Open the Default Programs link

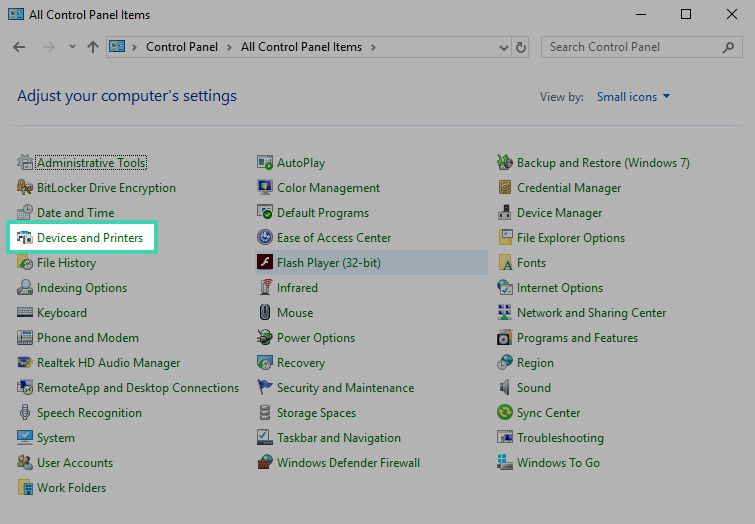tap(323, 213)
